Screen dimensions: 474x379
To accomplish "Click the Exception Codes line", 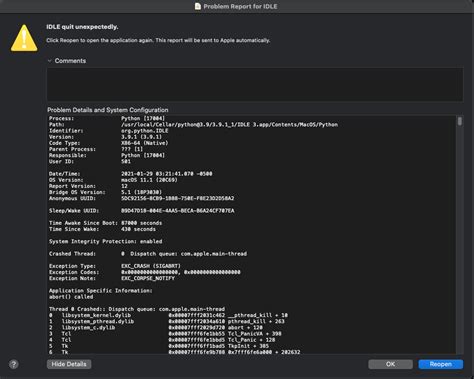I will coord(144,272).
